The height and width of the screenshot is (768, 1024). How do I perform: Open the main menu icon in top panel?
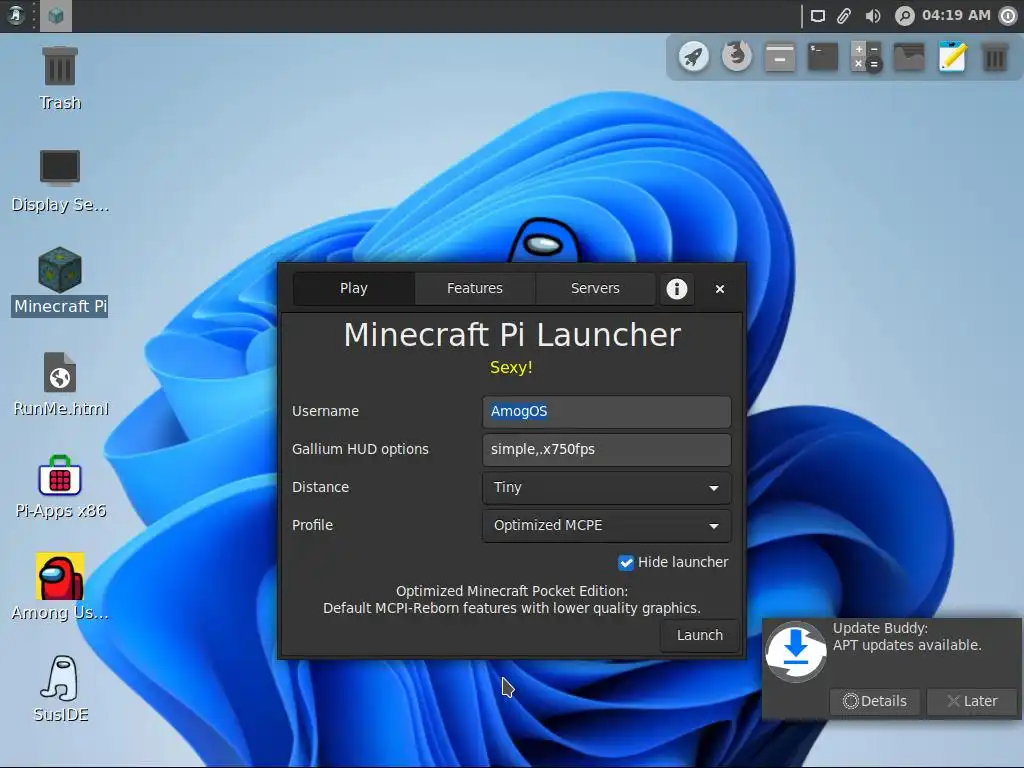coord(16,15)
